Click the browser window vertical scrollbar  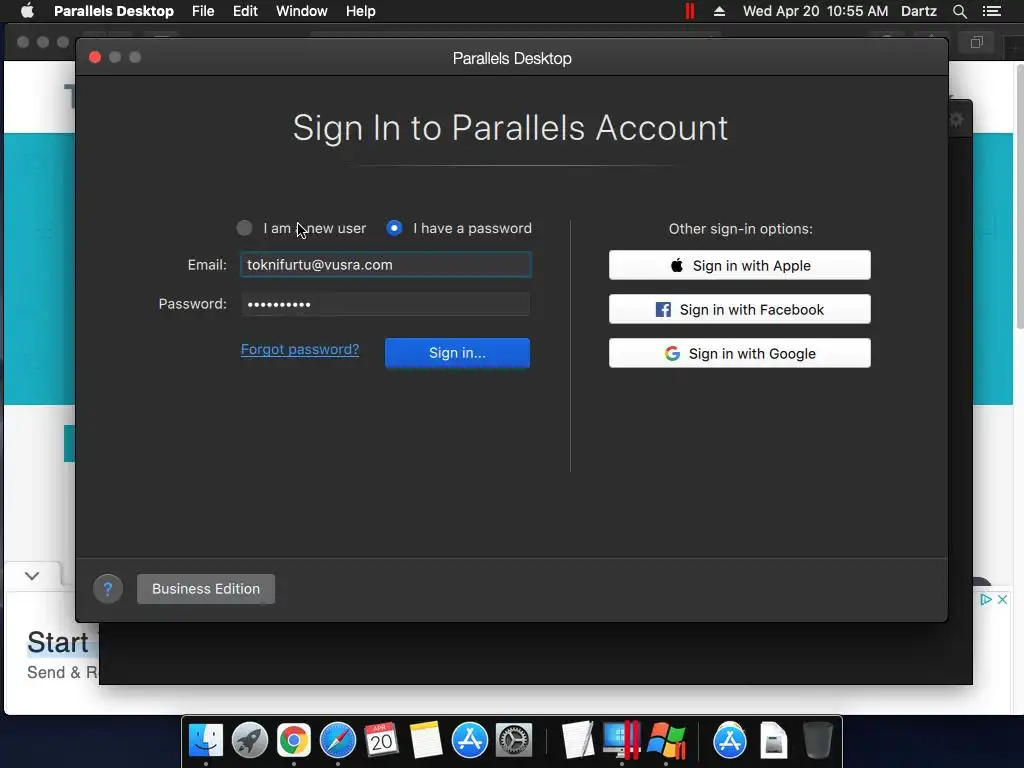click(x=1020, y=196)
